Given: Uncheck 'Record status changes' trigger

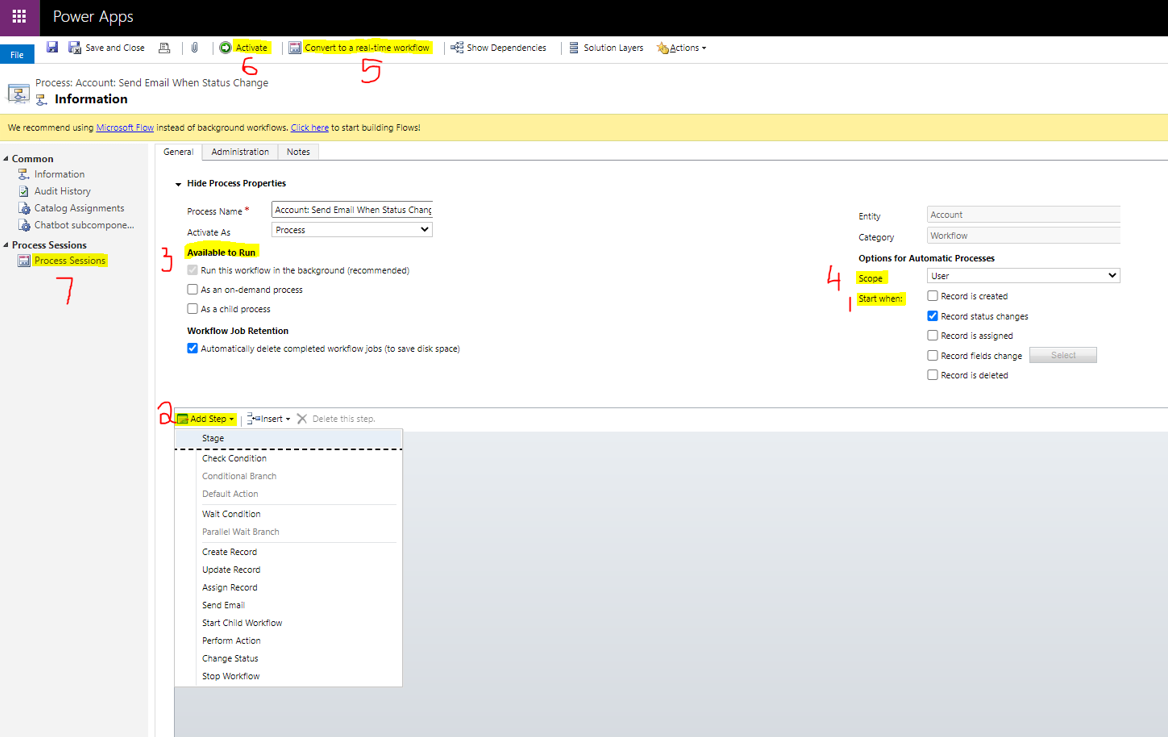Looking at the screenshot, I should 932,316.
